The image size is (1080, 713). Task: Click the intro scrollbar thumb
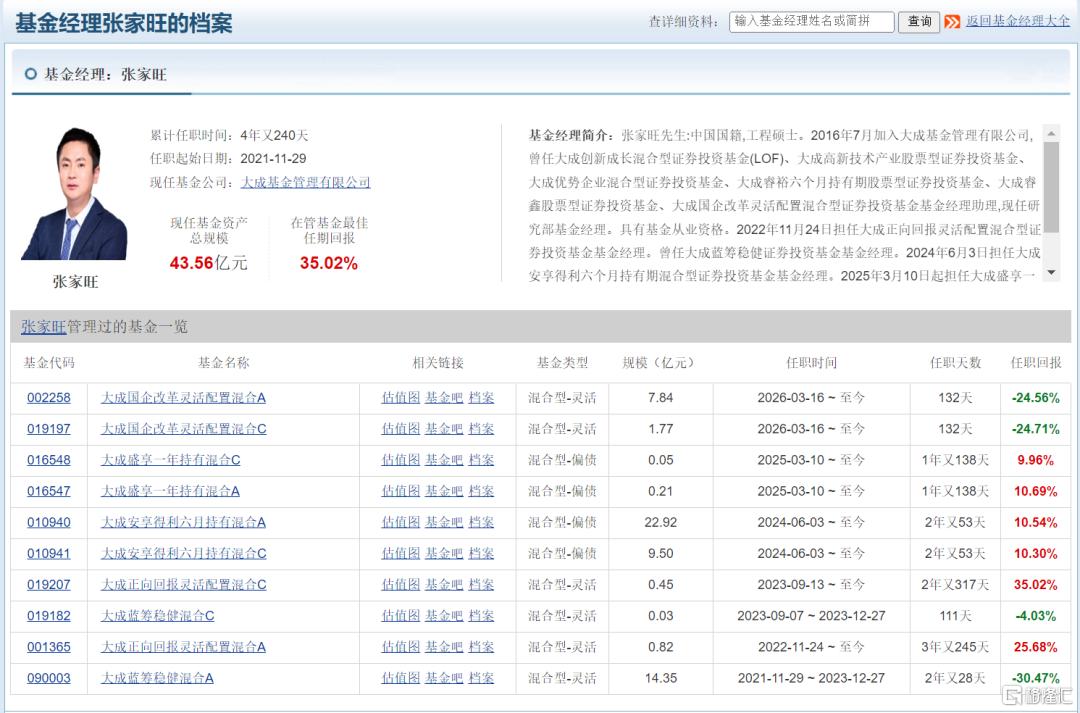(1051, 187)
